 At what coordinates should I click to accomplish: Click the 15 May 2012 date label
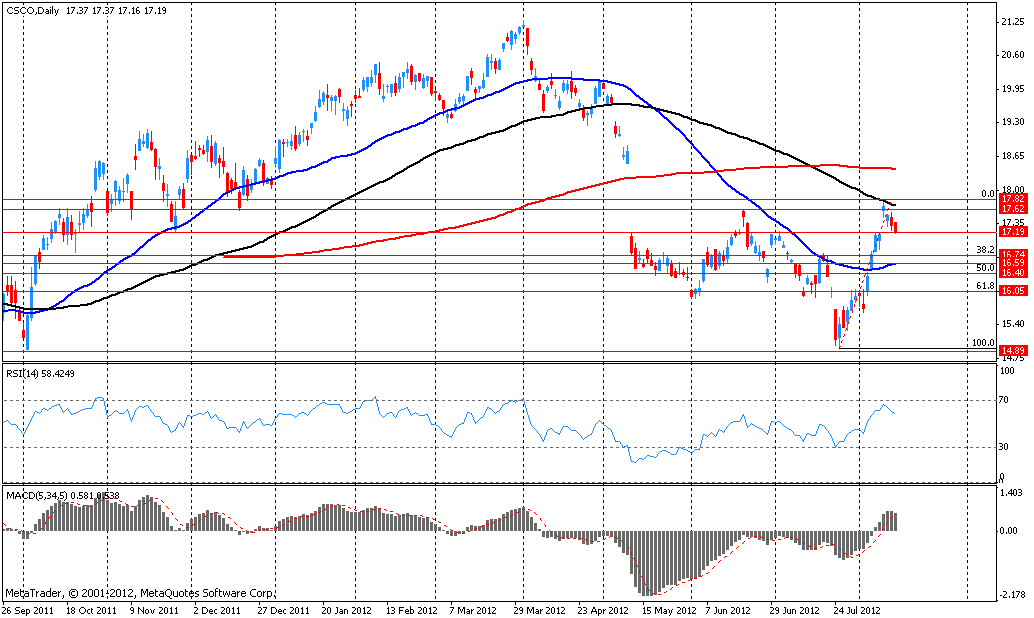[666, 608]
